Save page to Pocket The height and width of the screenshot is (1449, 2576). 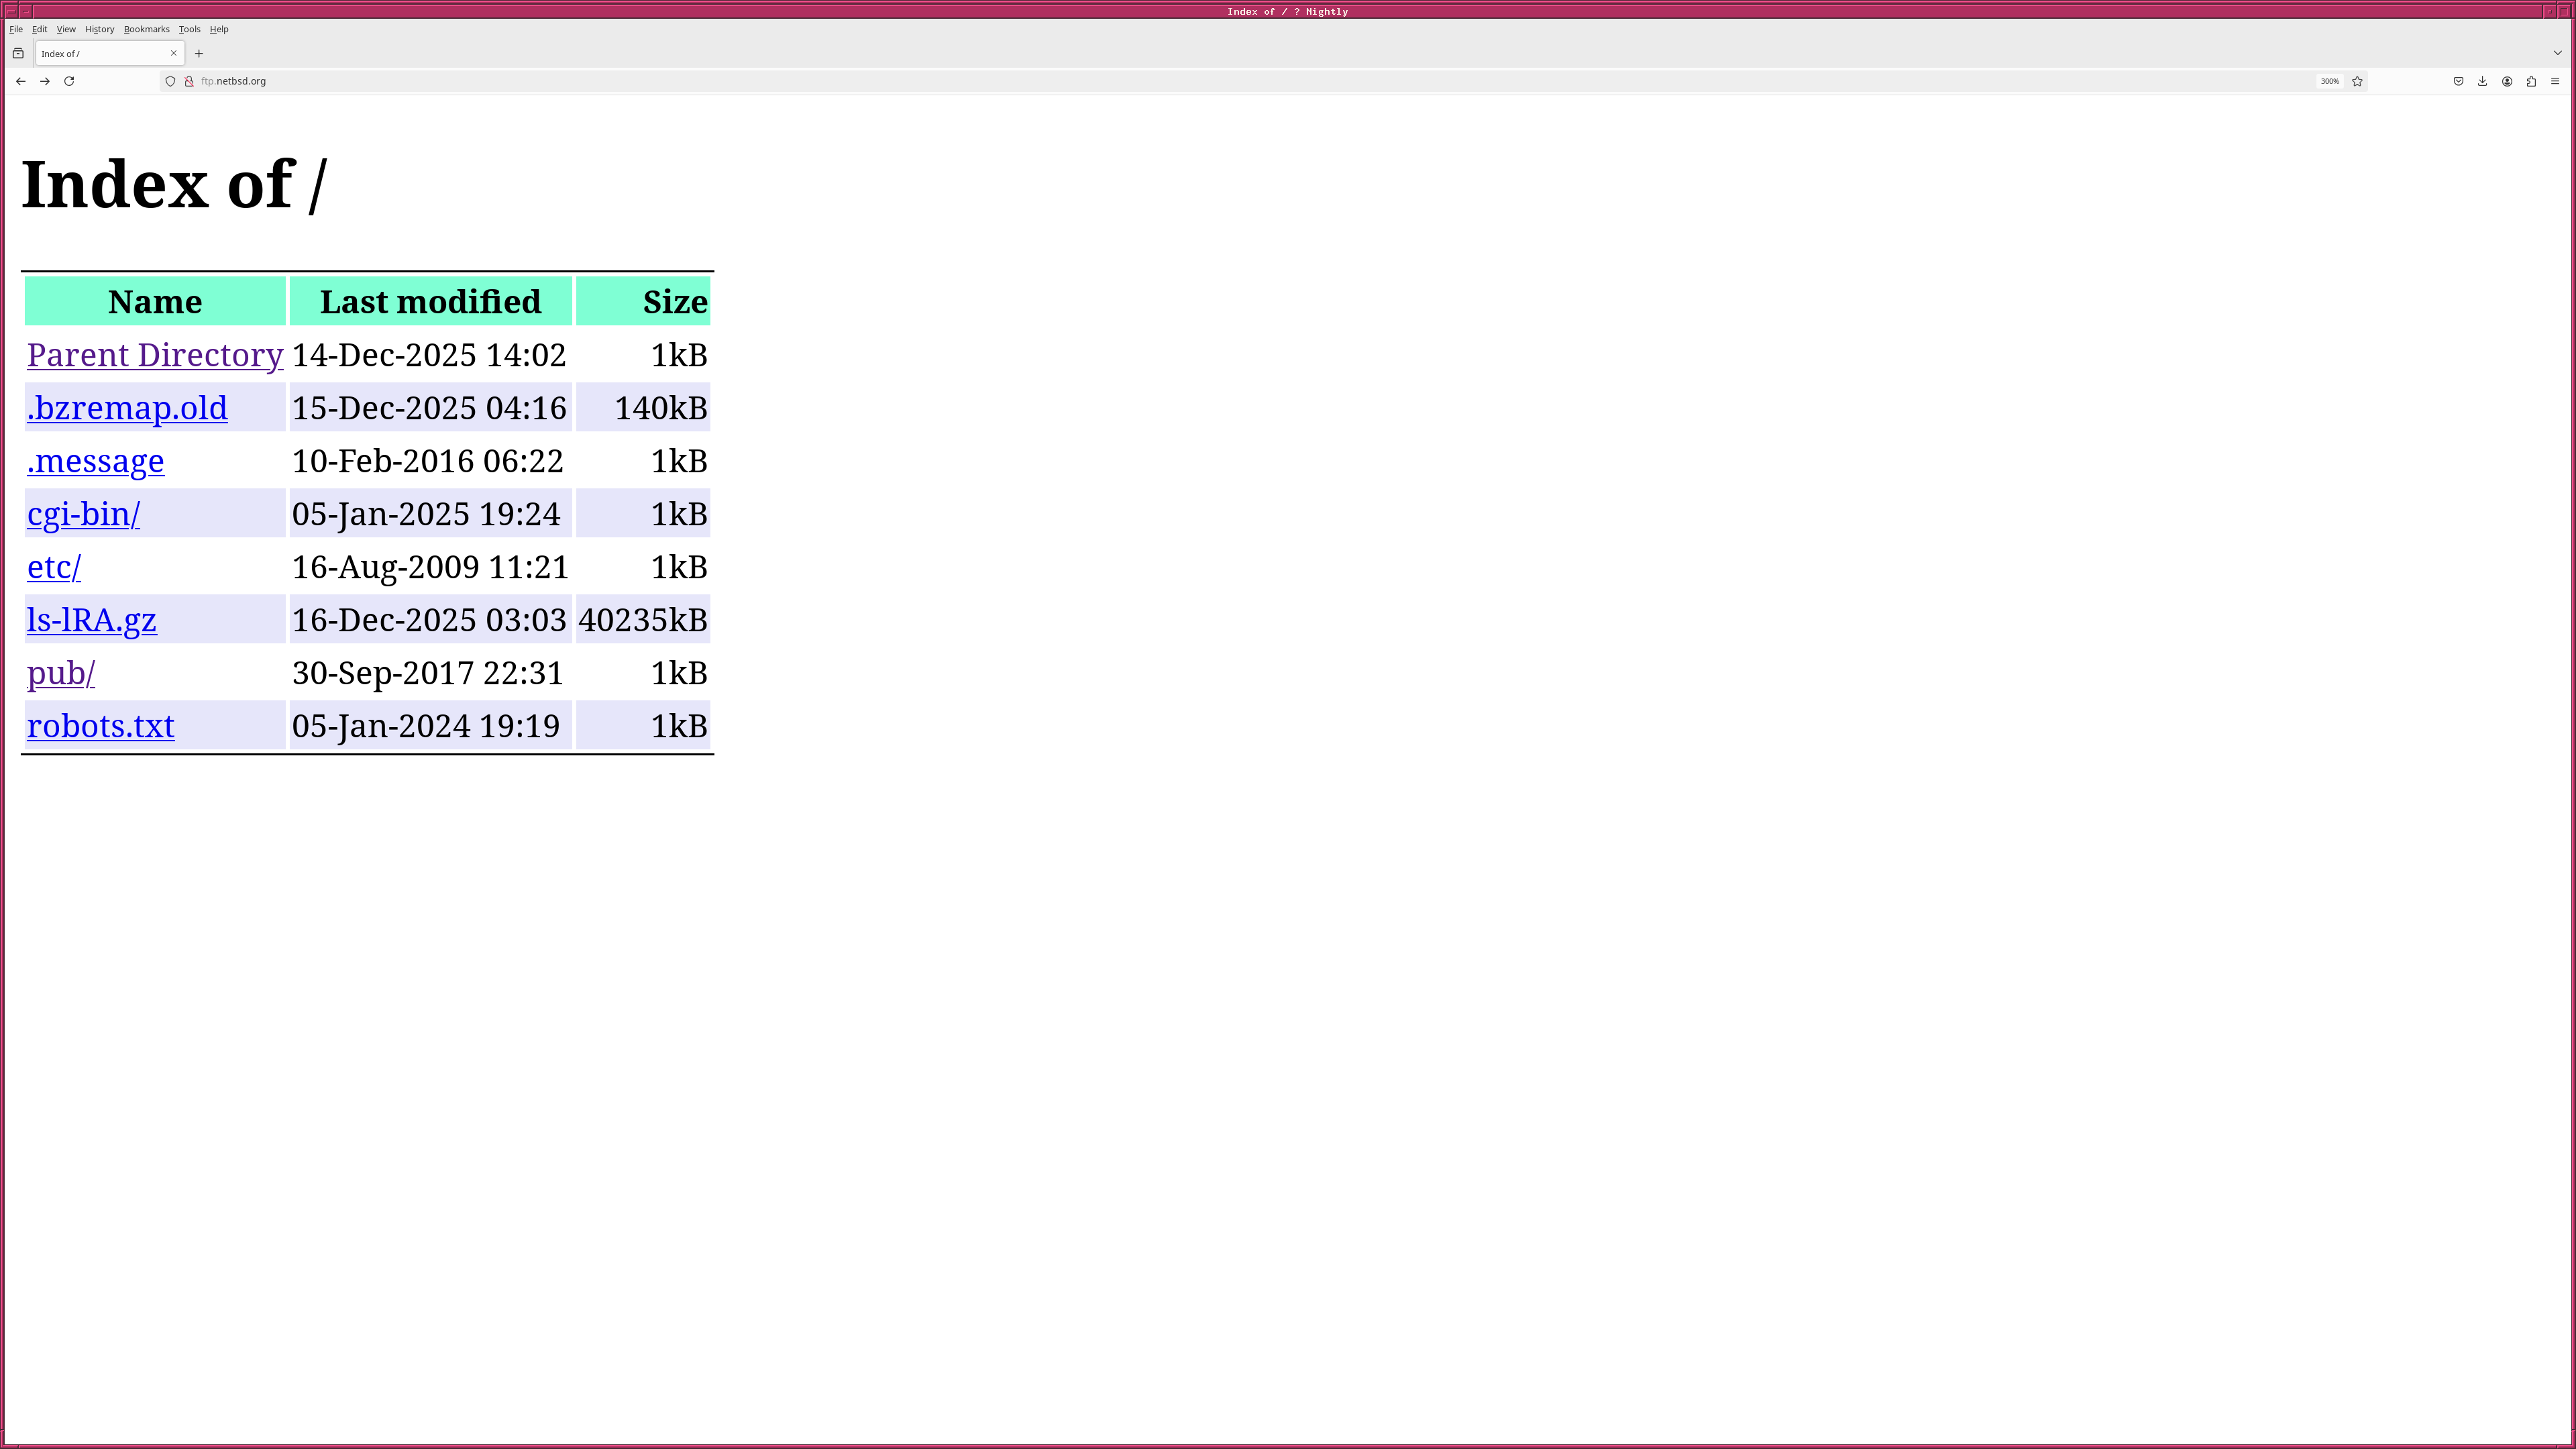(2458, 81)
